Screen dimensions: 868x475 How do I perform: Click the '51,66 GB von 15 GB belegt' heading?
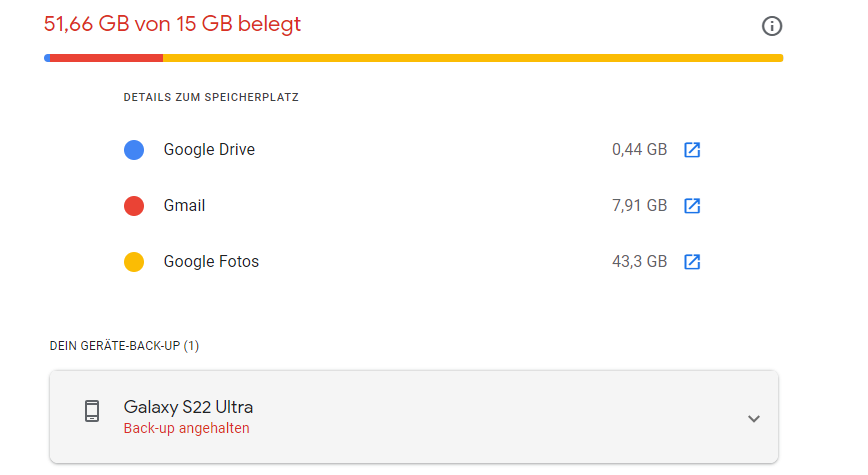(172, 24)
